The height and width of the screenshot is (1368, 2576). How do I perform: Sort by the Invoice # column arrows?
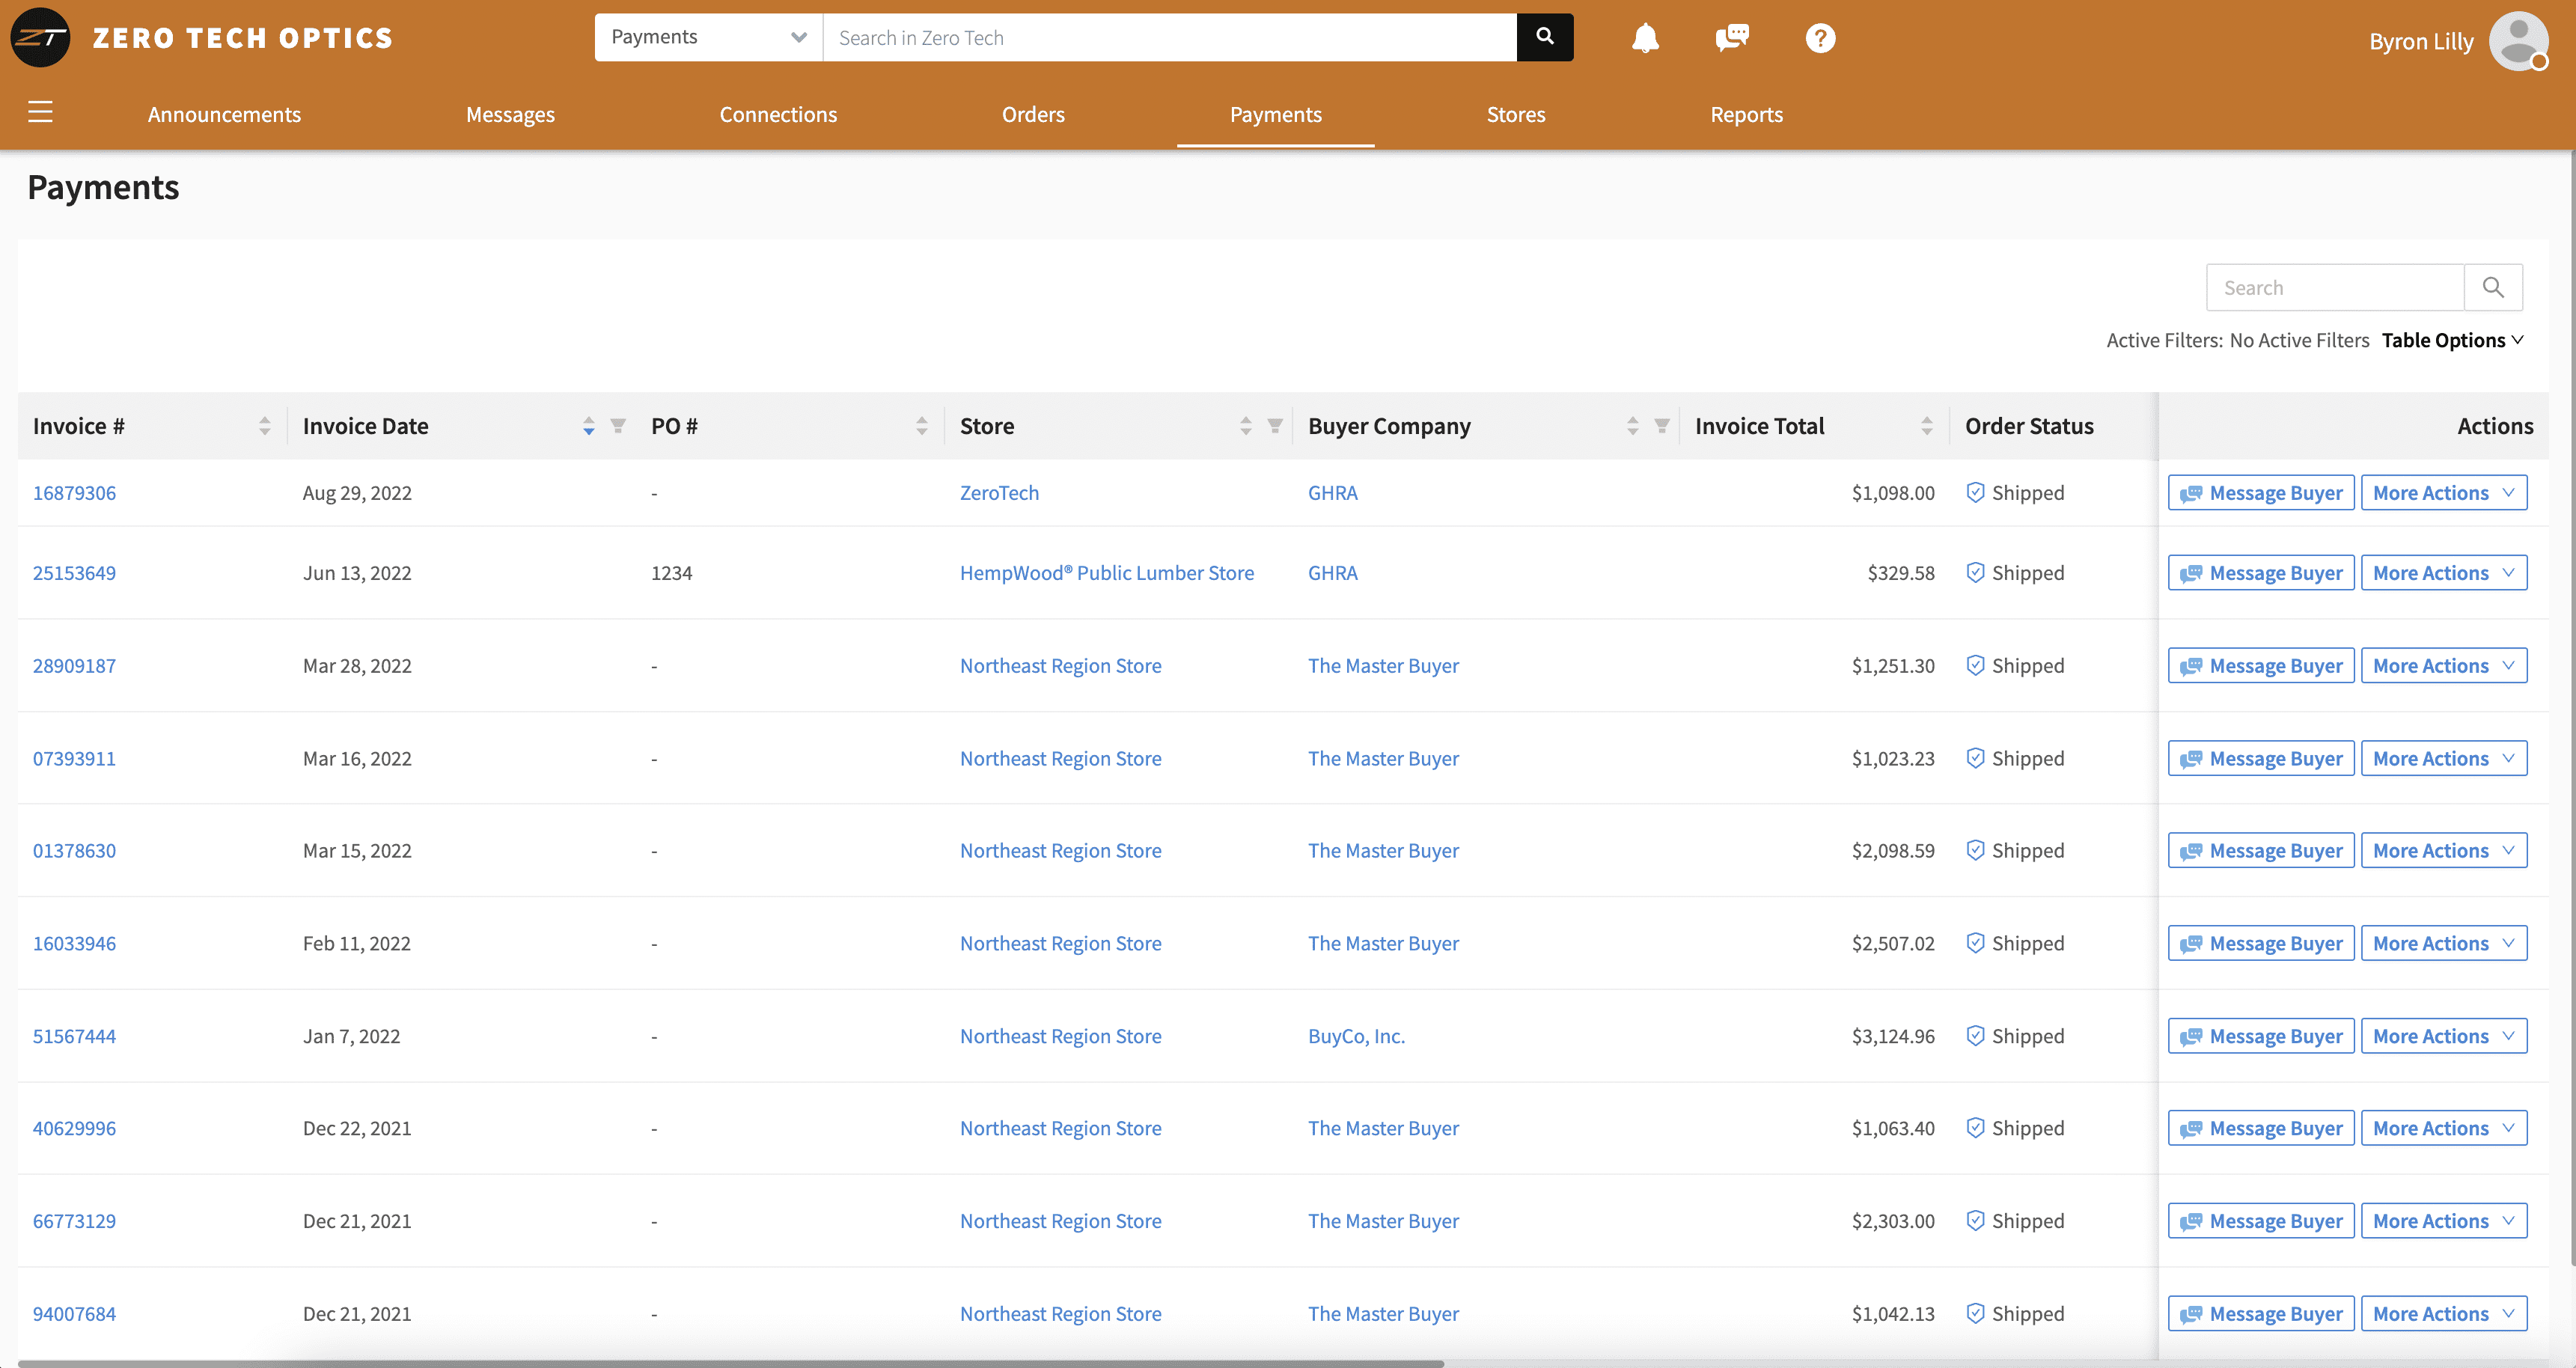(x=264, y=426)
